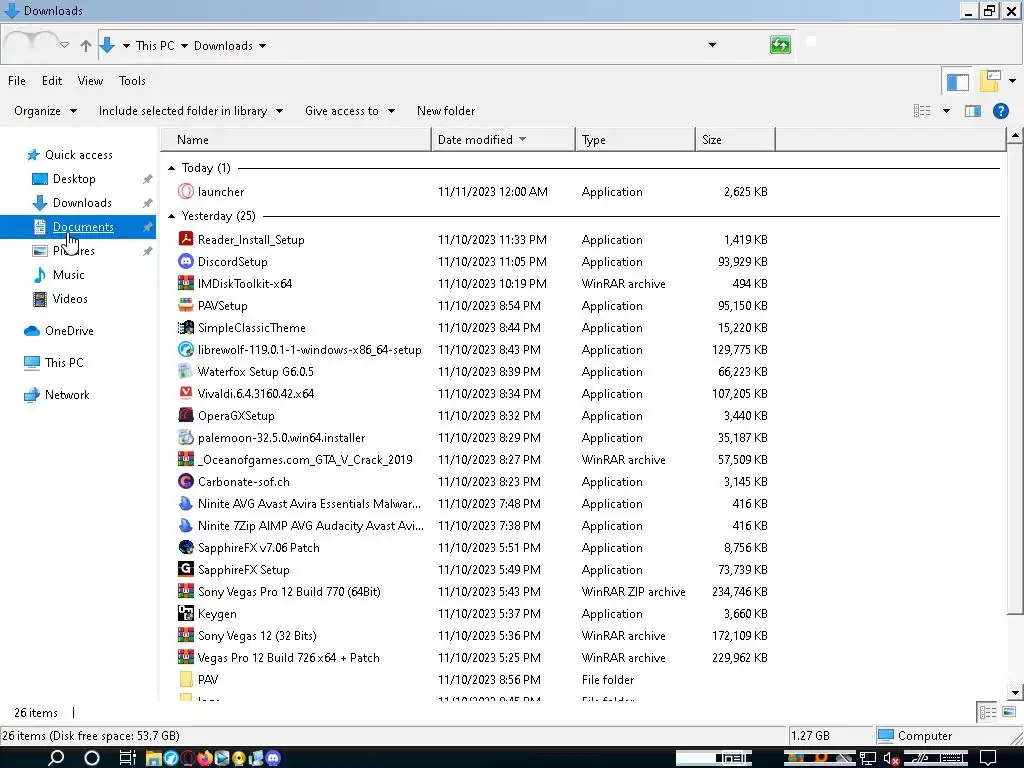Select the PAV folder icon
This screenshot has width=1024, height=768.
(186, 679)
